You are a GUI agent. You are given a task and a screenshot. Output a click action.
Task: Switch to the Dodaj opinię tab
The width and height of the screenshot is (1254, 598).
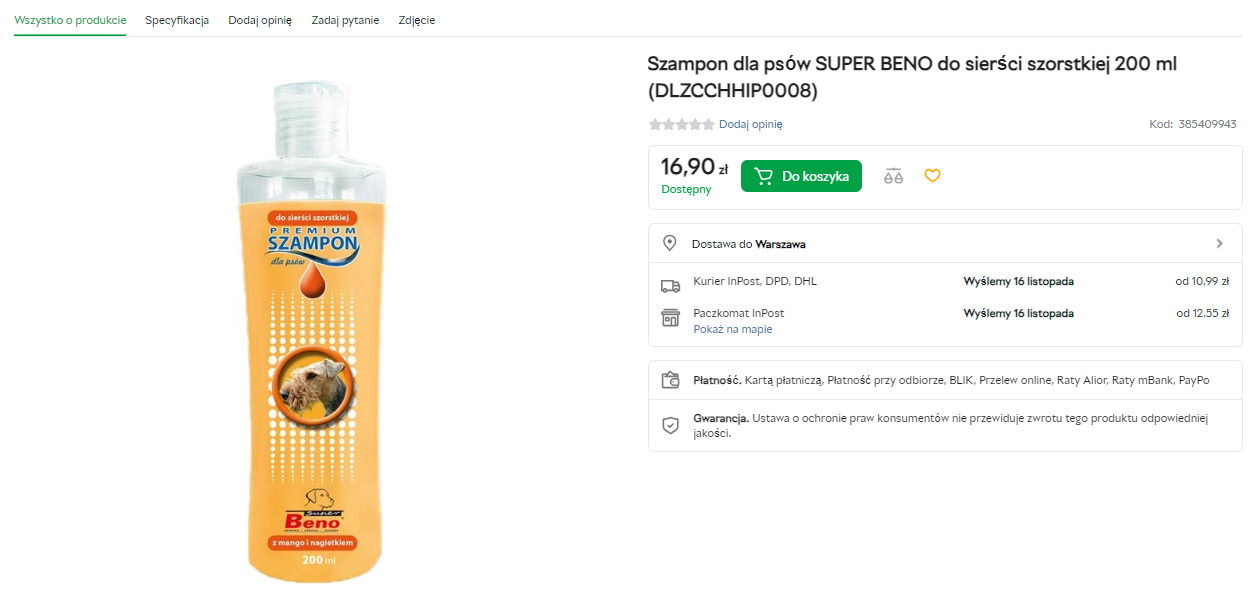260,20
